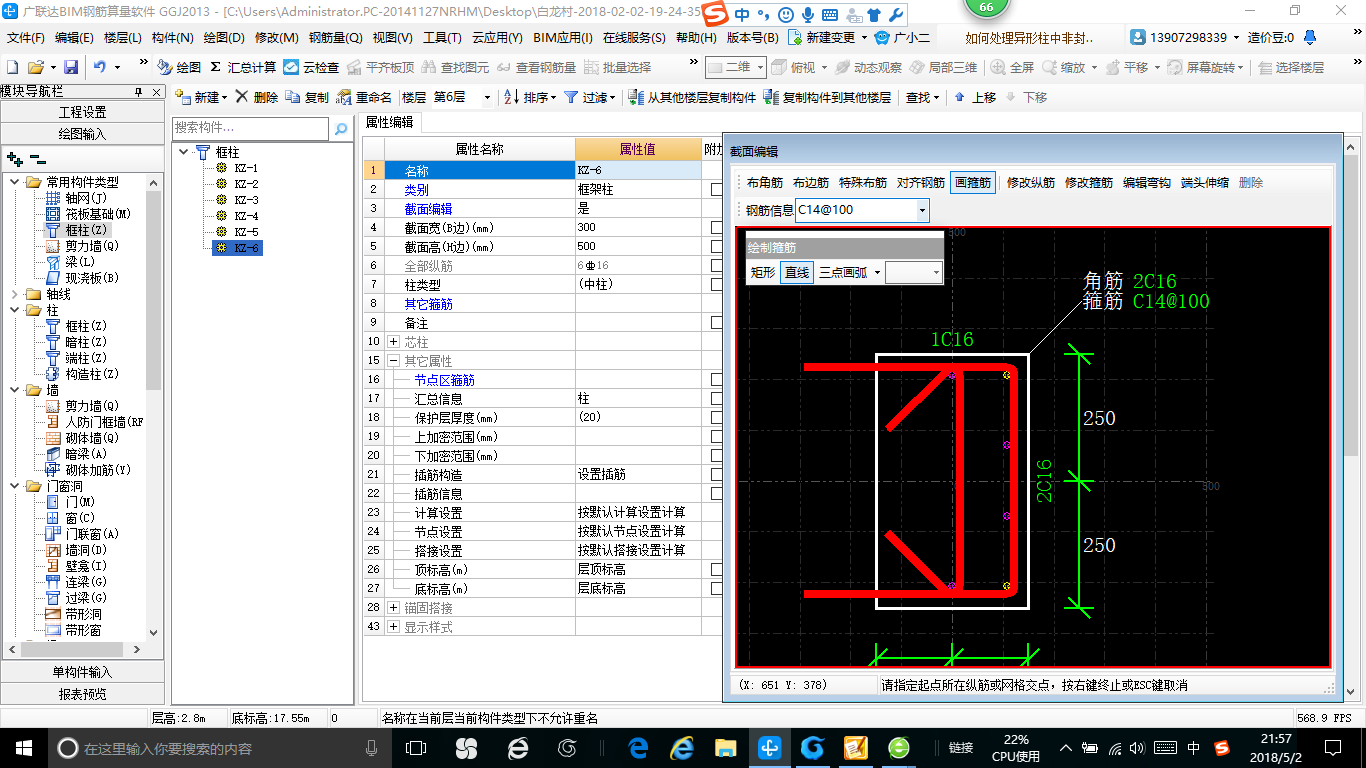Click 复制 copy component button

coord(307,97)
